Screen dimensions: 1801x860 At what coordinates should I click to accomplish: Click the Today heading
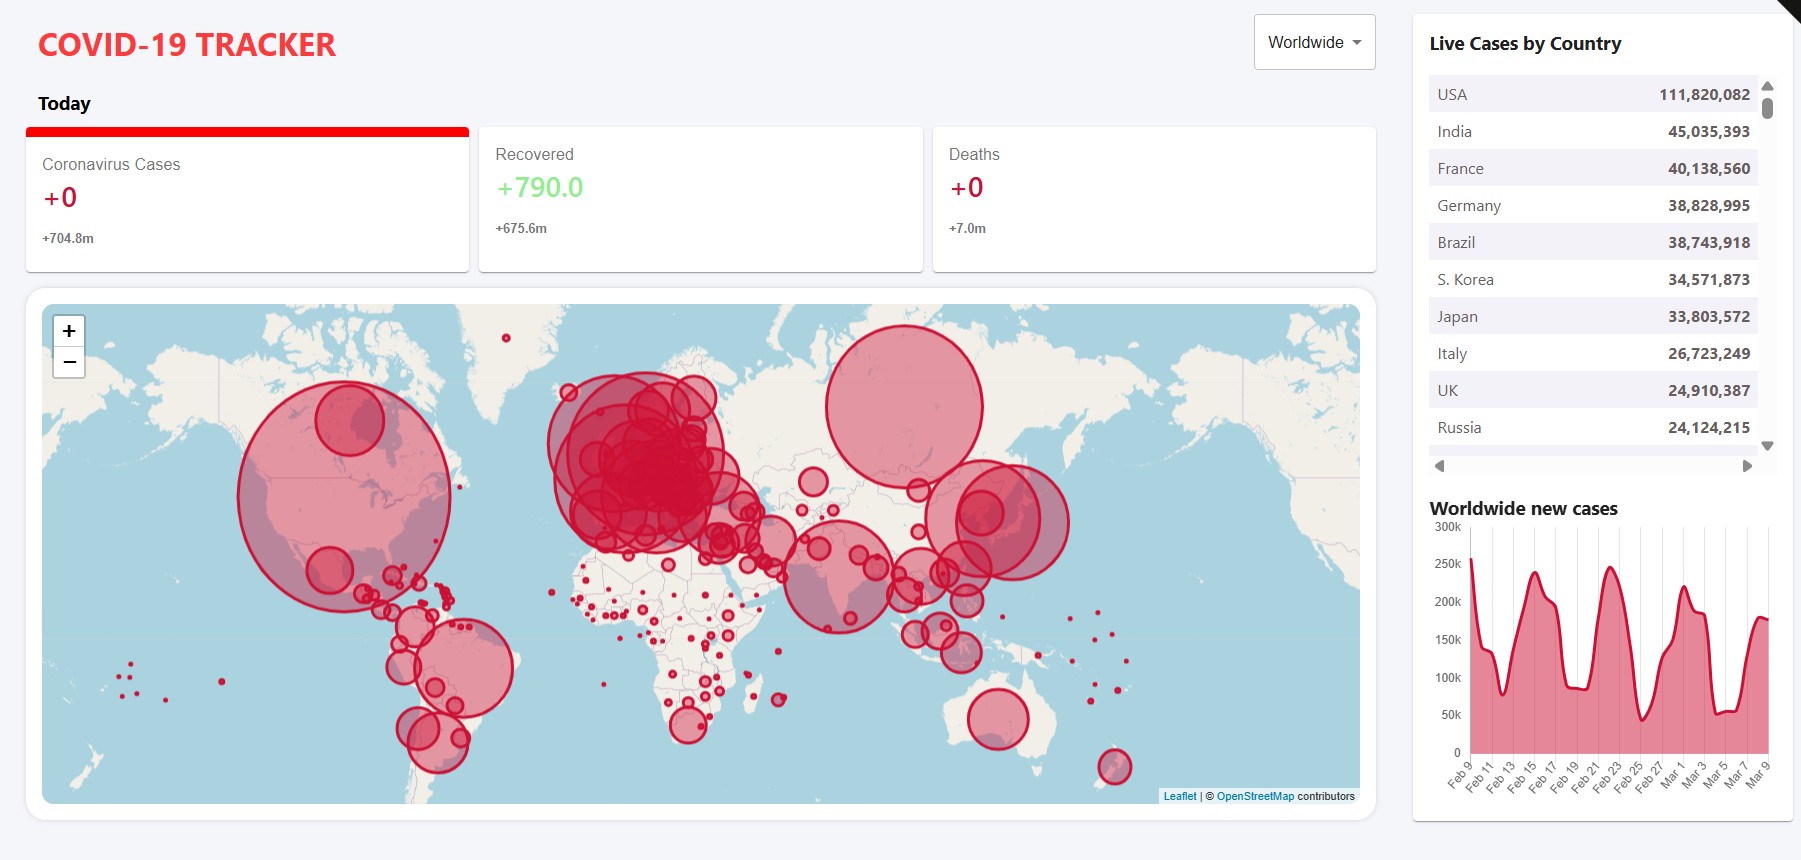coord(64,103)
